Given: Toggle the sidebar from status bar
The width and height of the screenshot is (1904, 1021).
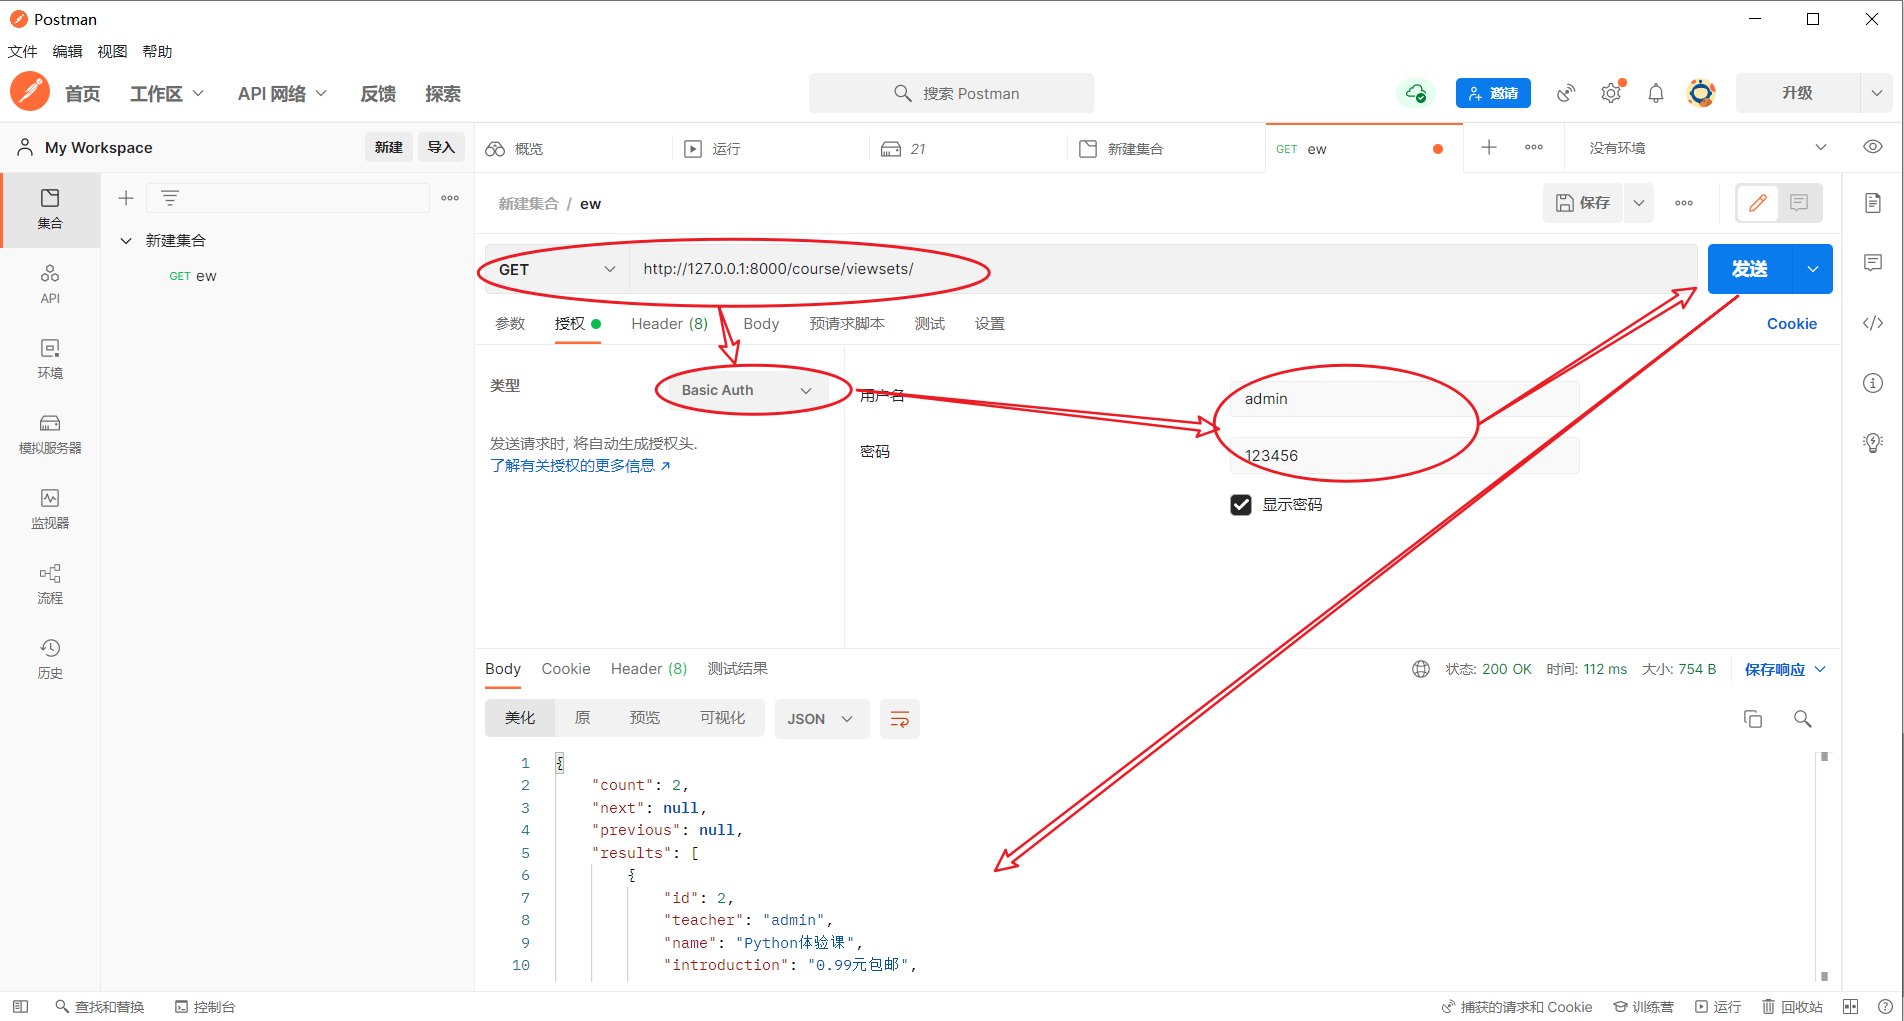Looking at the screenshot, I should 21,1007.
